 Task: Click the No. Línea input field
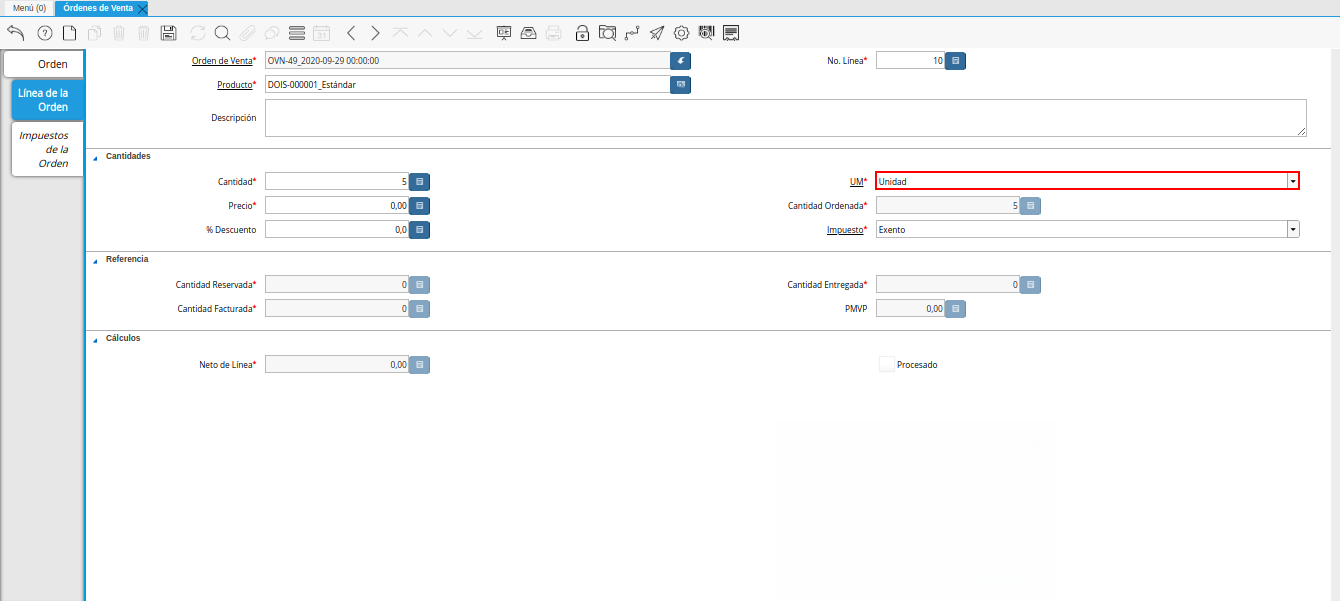pyautogui.click(x=910, y=61)
